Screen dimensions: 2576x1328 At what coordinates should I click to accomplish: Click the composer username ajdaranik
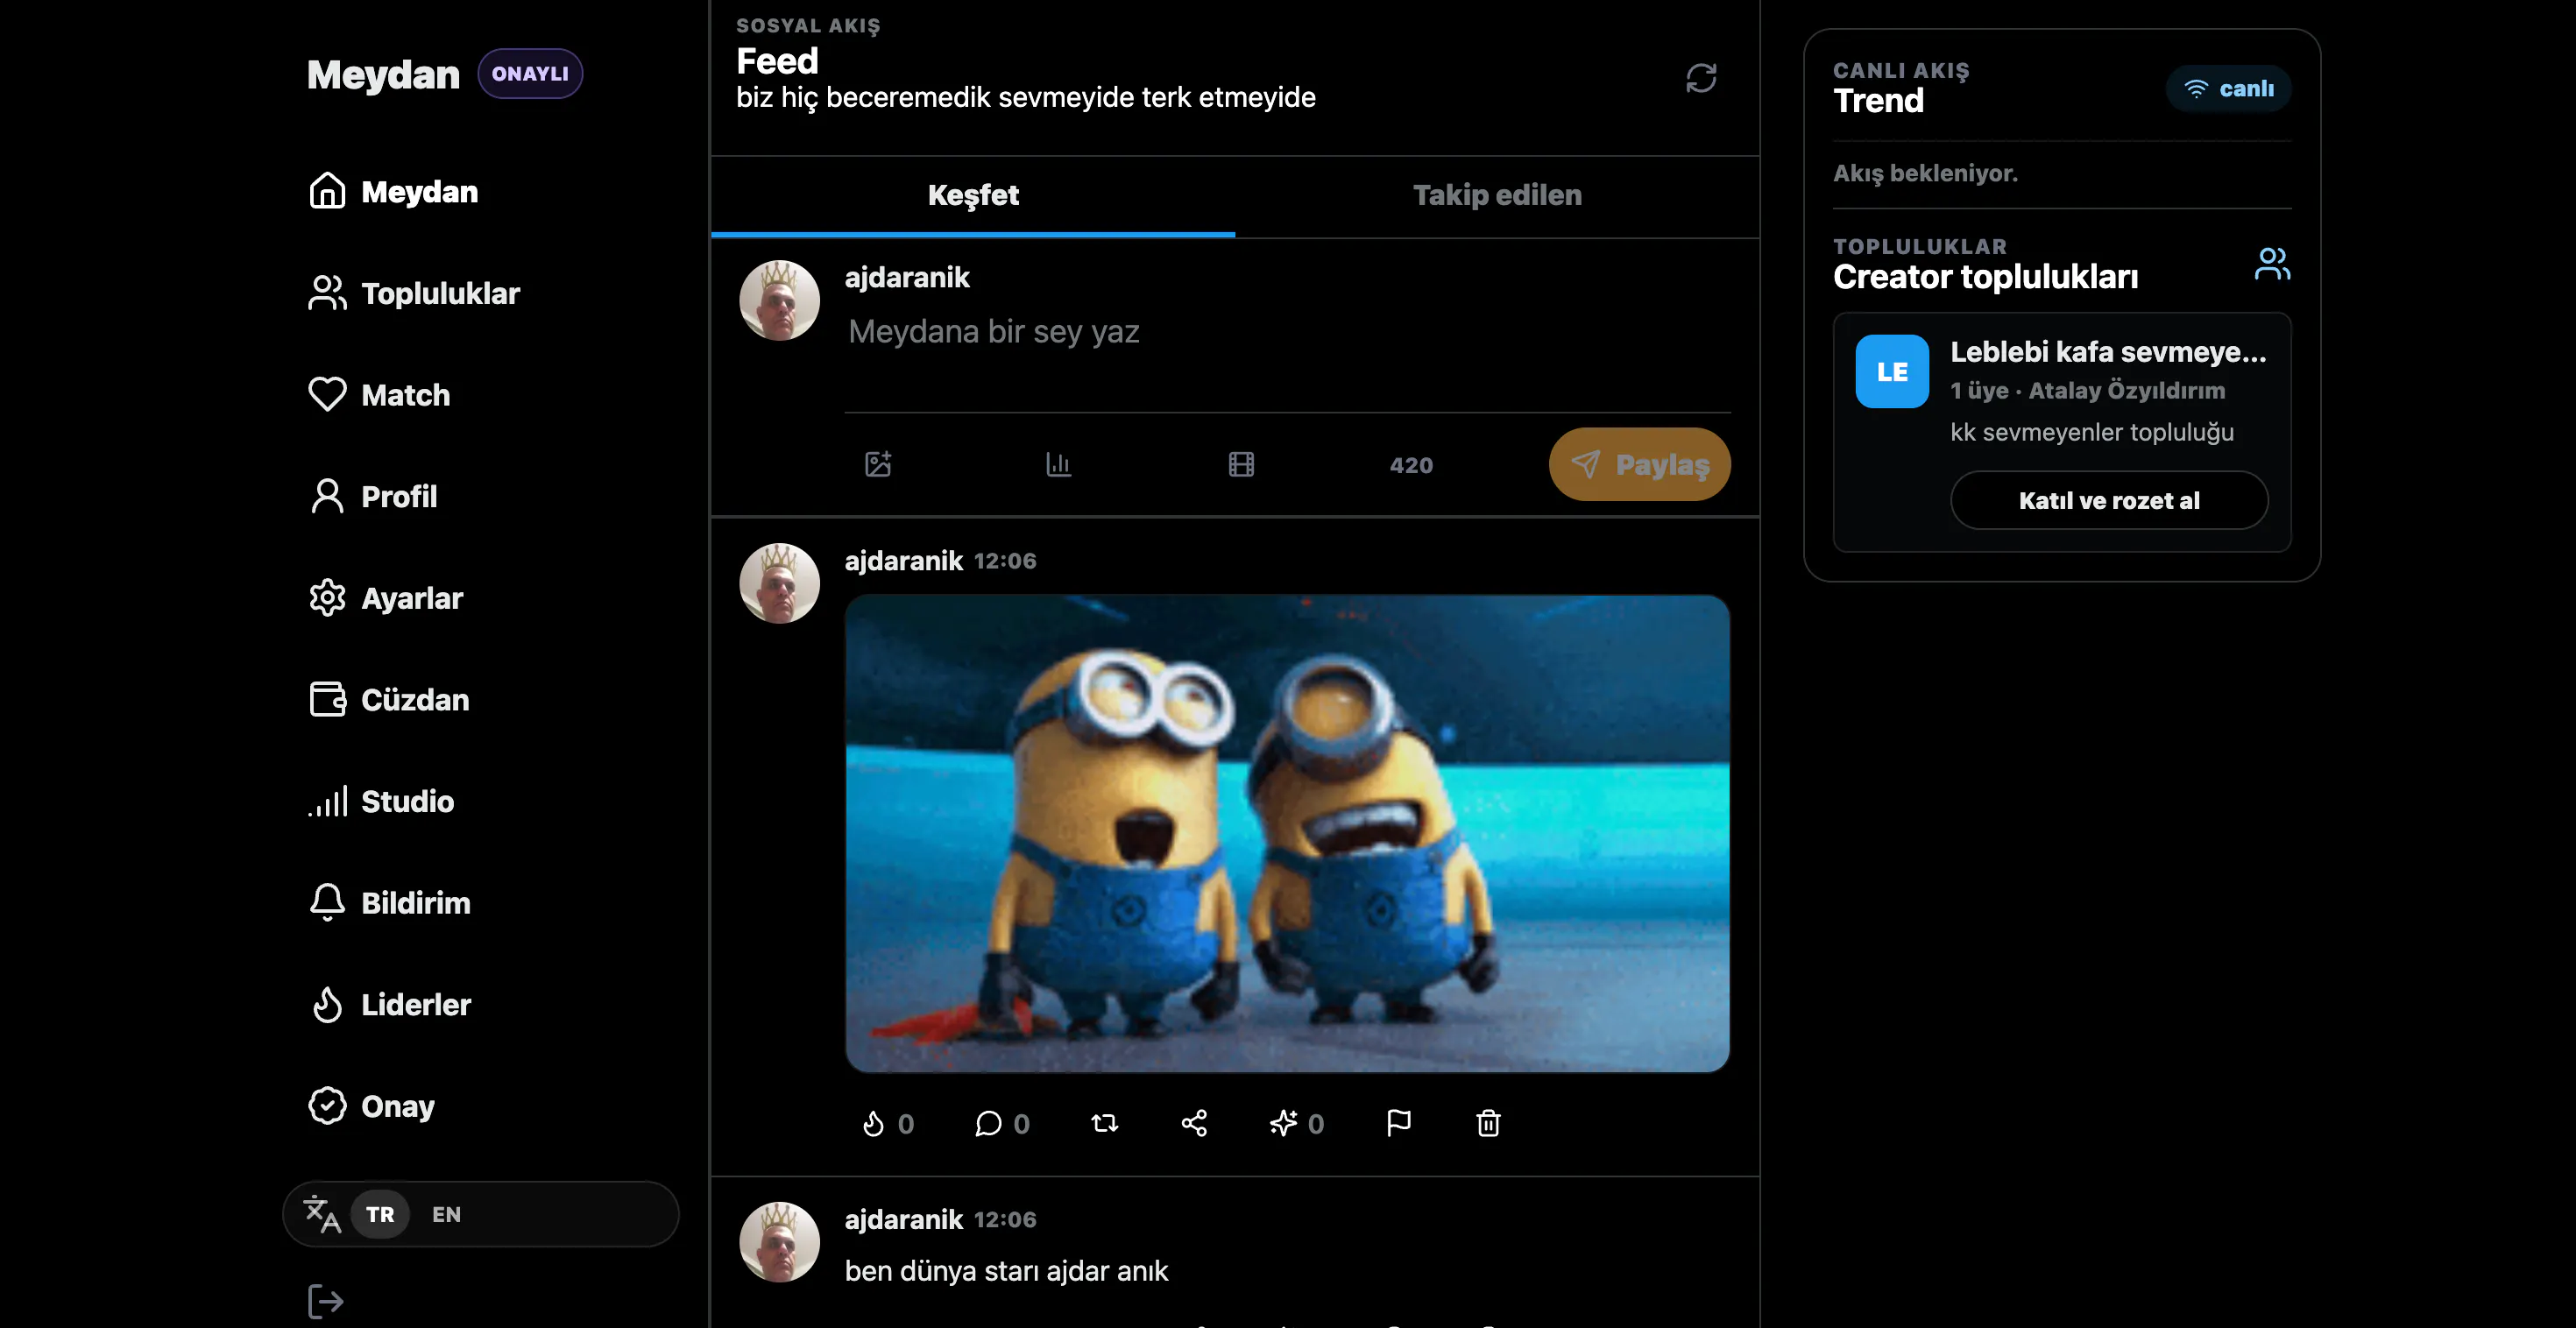[x=907, y=277]
